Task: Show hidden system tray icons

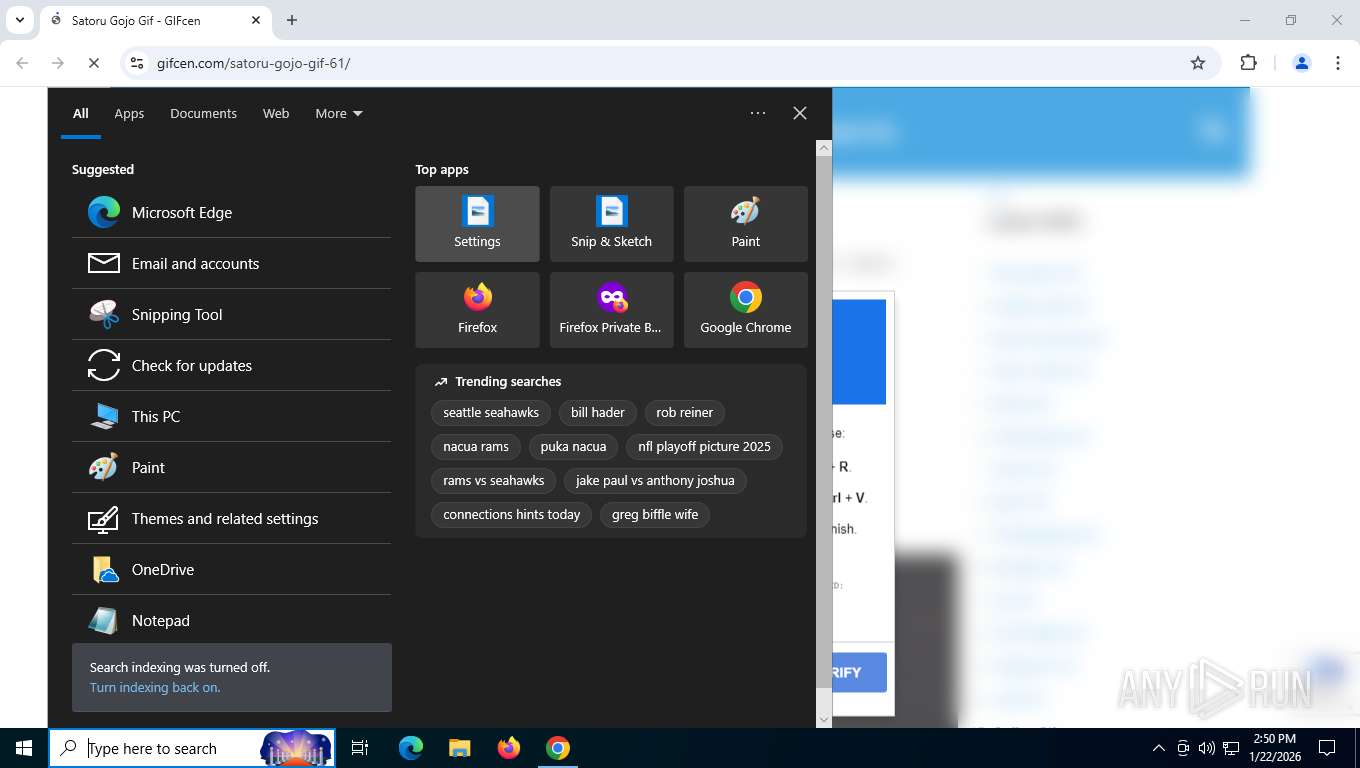Action: click(x=1159, y=748)
